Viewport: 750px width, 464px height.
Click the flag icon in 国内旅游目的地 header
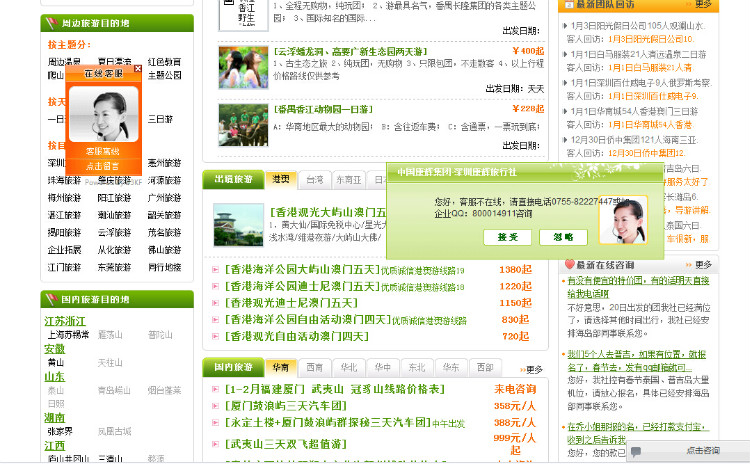point(51,299)
